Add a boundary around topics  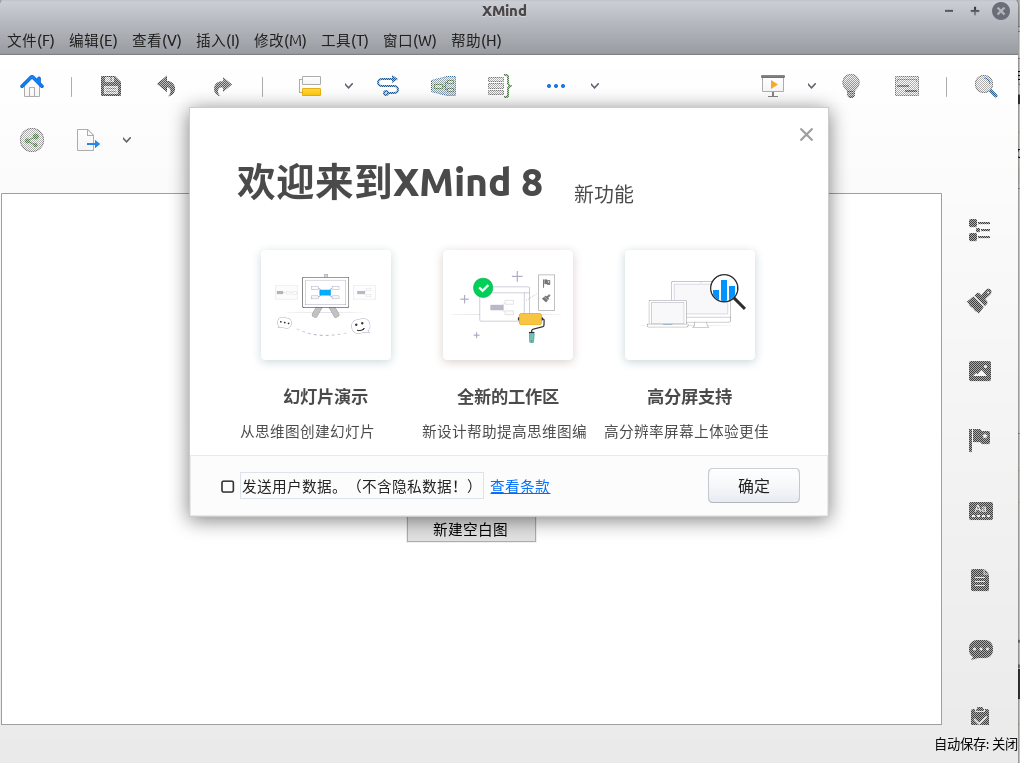point(444,86)
